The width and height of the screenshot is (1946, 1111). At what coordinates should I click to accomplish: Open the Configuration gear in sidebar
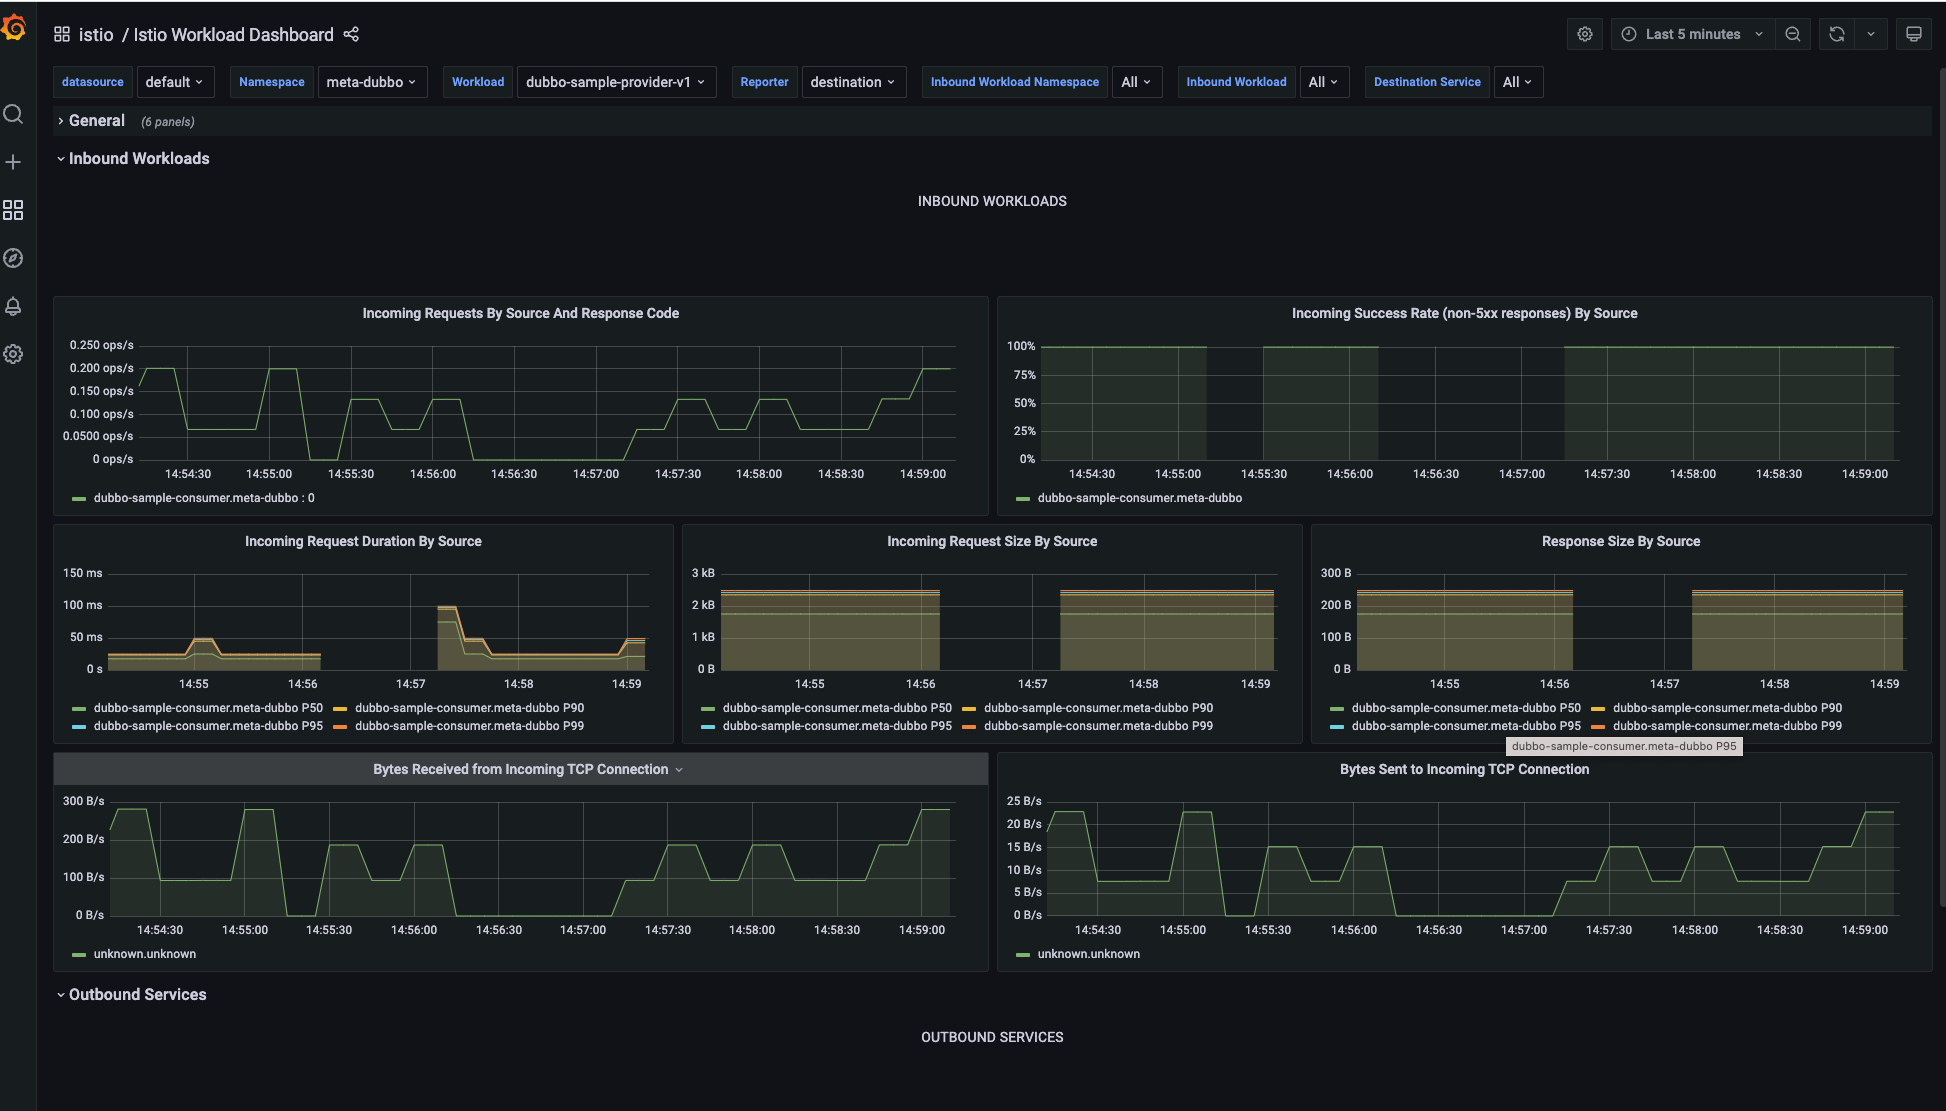13,354
